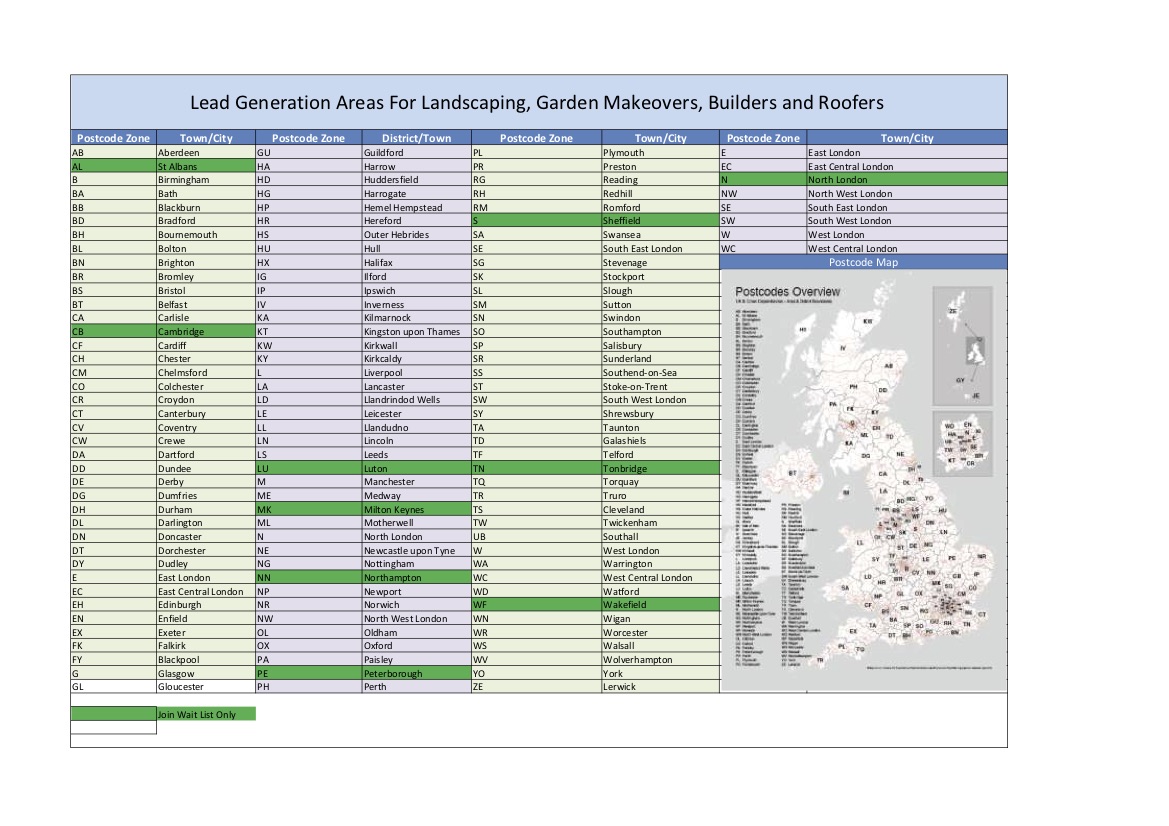Image resolution: width=1169 pixels, height=826 pixels.
Task: Select the highlighted Cambridge cell
Action: (x=206, y=332)
